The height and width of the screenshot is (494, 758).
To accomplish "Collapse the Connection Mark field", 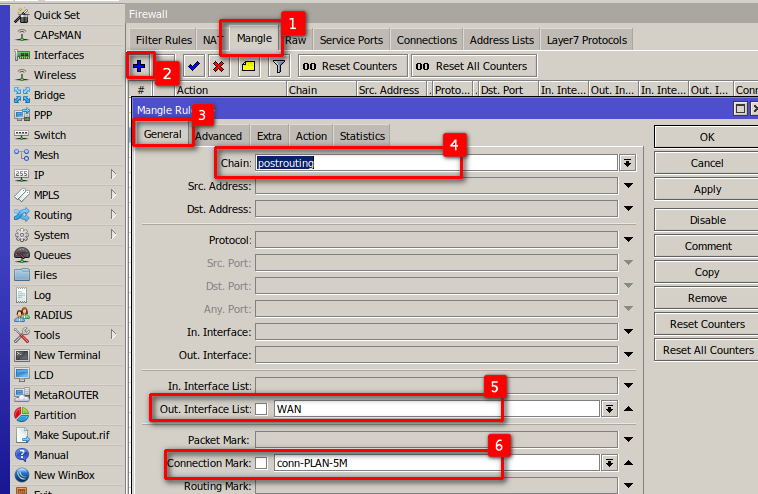I will pos(628,462).
